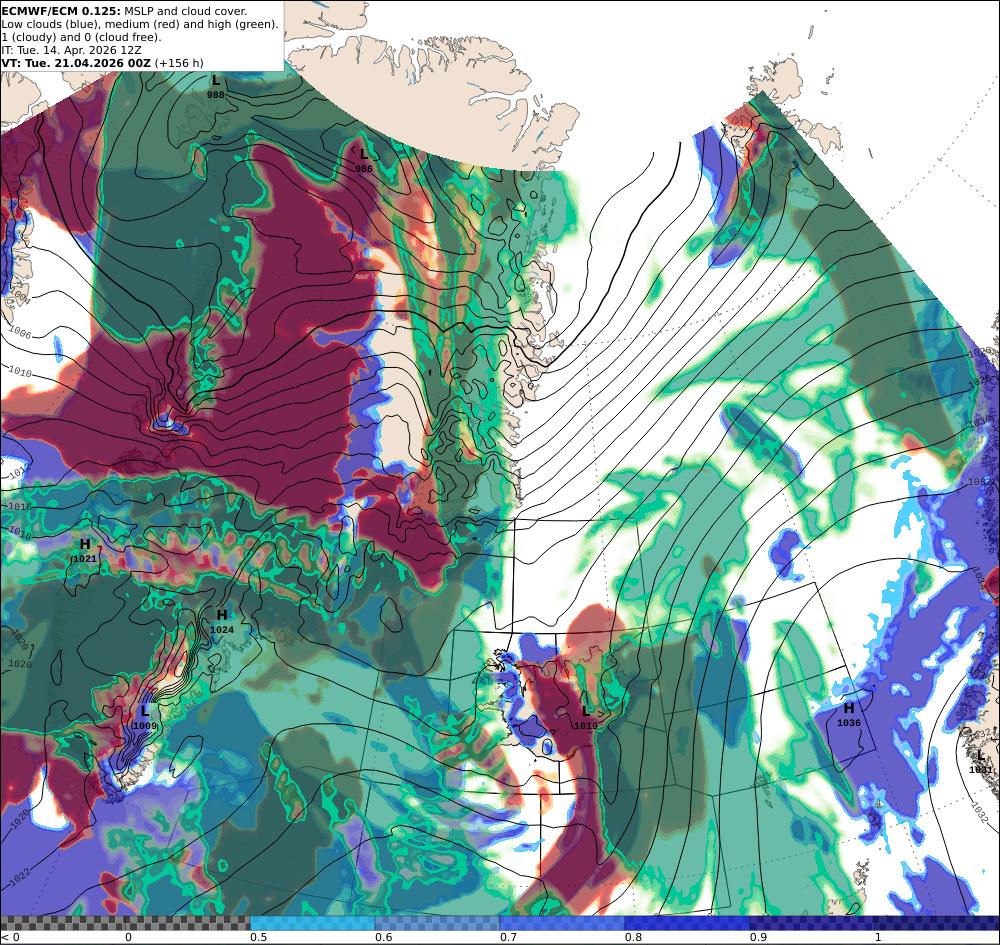Viewport: 1000px width, 945px height.
Task: Select the IT: Tue. 14. Apr. 2026 12Z line
Action: (71, 50)
